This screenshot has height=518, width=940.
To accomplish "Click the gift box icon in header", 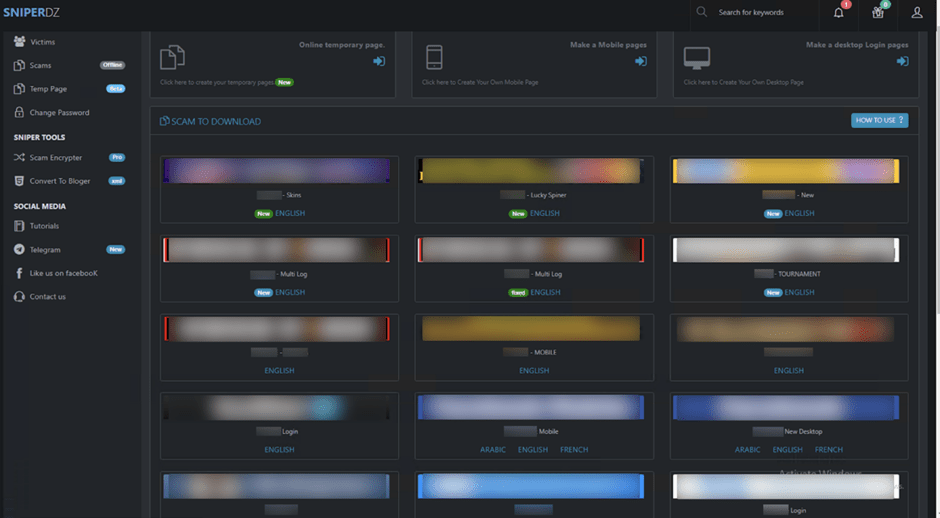I will (877, 13).
